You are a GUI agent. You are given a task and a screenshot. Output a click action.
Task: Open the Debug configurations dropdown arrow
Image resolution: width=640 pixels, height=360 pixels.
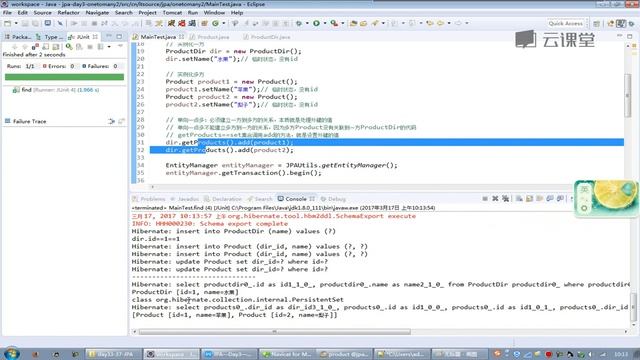pos(307,23)
